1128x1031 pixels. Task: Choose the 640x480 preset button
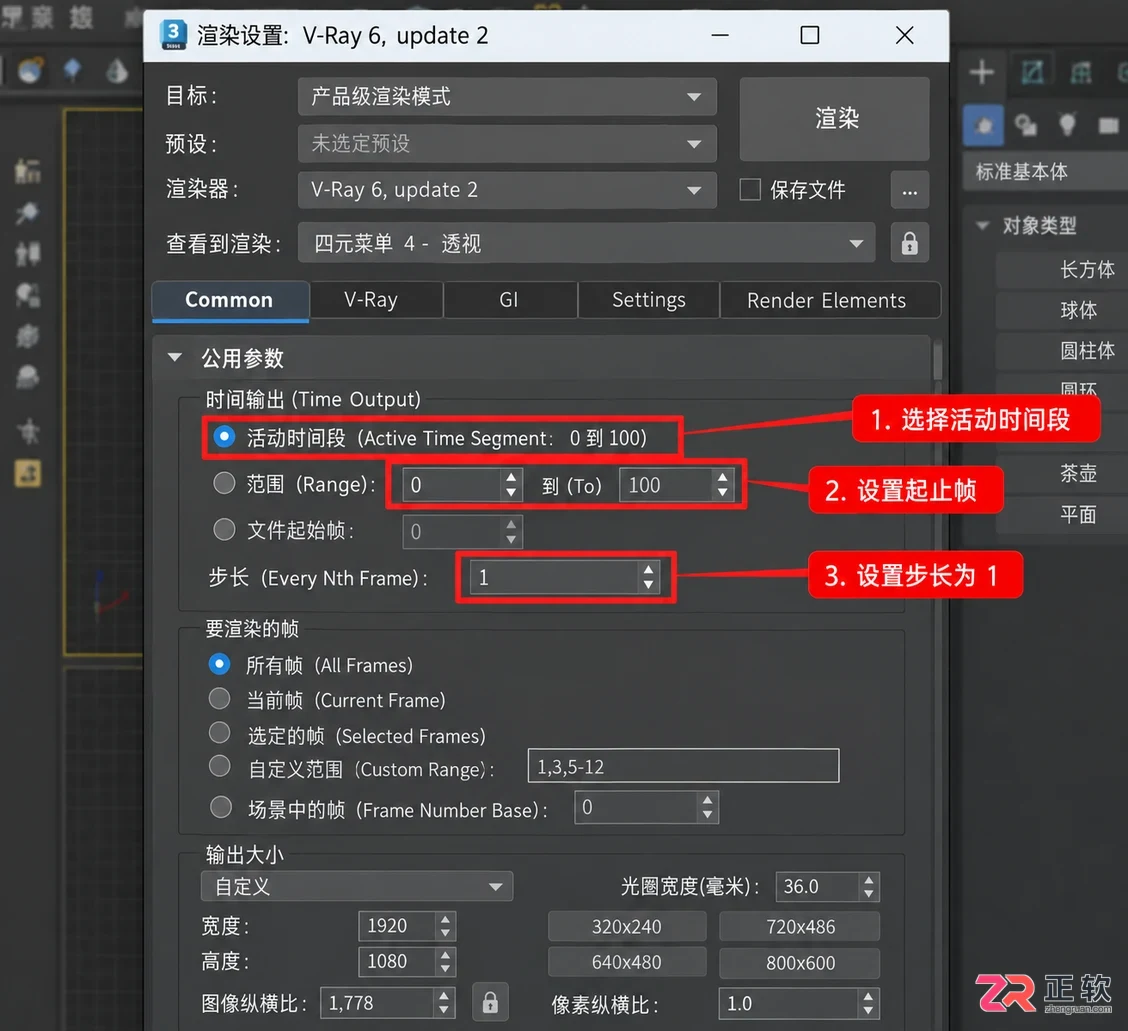click(627, 963)
